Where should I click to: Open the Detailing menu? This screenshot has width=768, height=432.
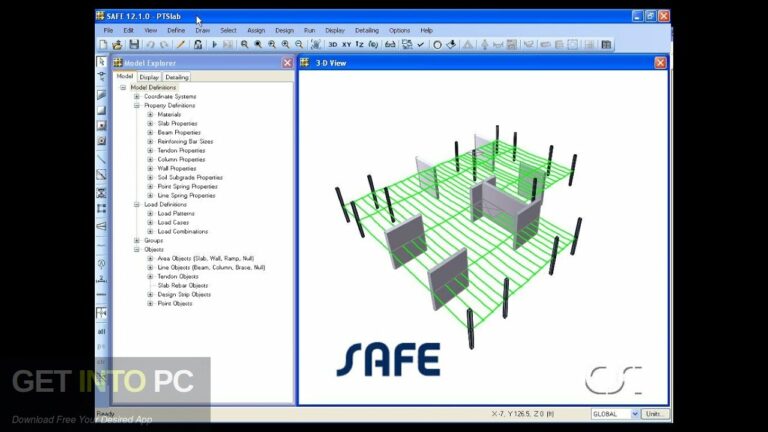[x=367, y=30]
